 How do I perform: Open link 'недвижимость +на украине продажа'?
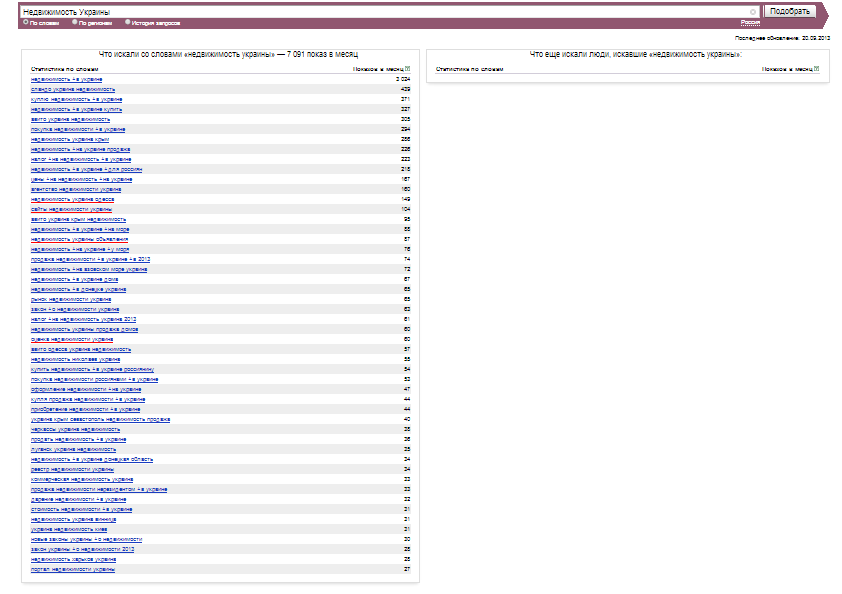[x=81, y=149]
